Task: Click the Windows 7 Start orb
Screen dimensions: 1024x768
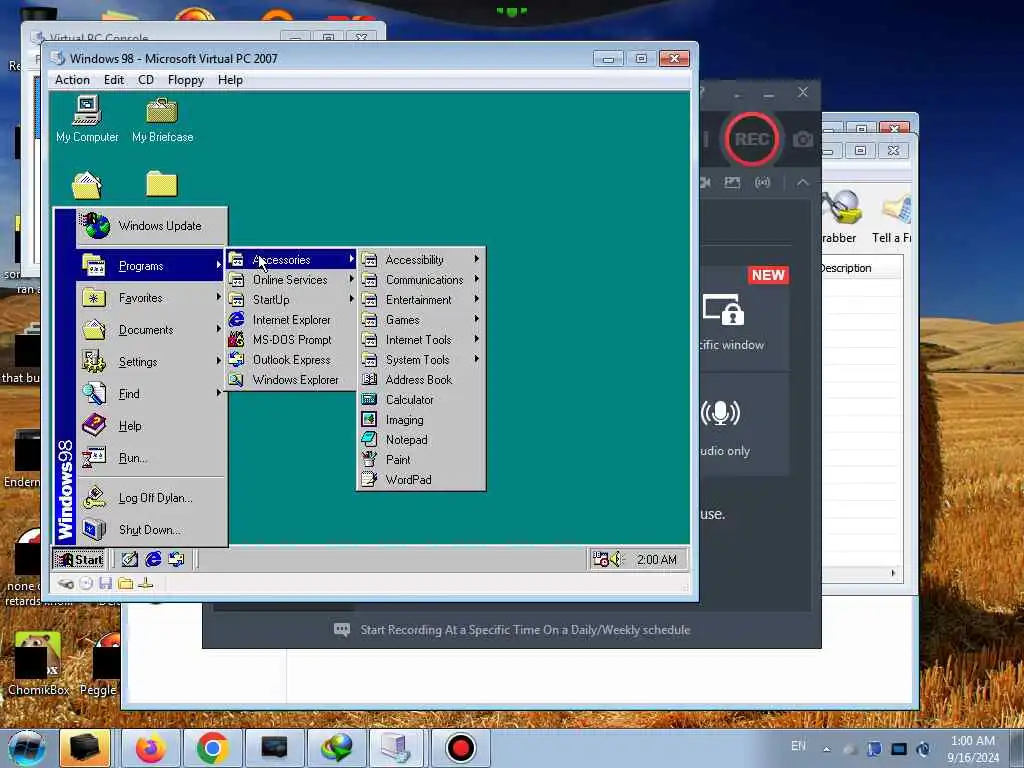Action: (27, 748)
